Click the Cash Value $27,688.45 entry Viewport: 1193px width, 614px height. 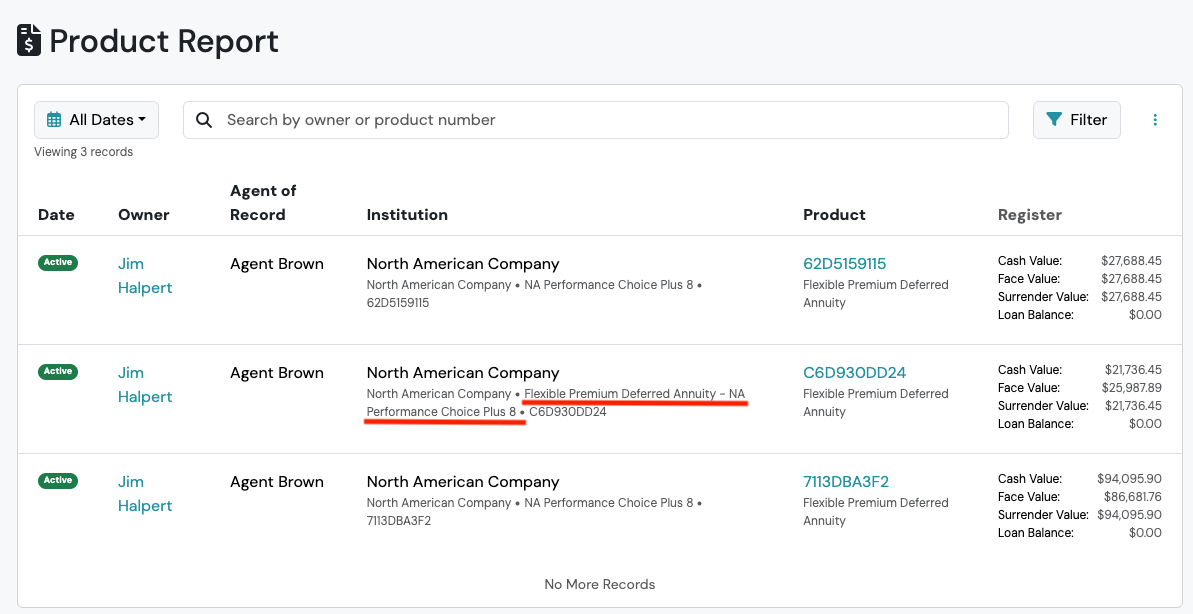[1080, 260]
